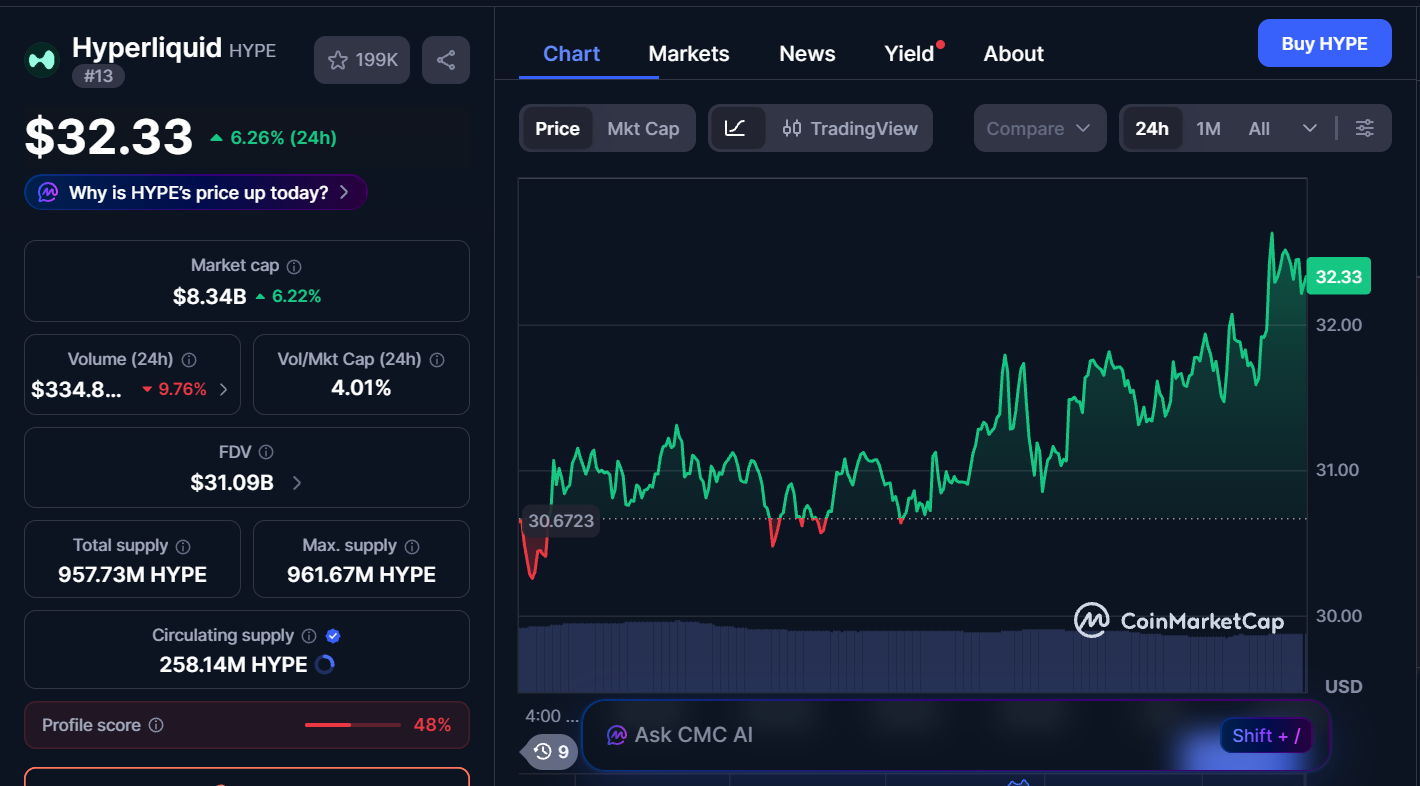The width and height of the screenshot is (1420, 786).
Task: Open the timeframe dropdown chevron
Action: click(1310, 128)
